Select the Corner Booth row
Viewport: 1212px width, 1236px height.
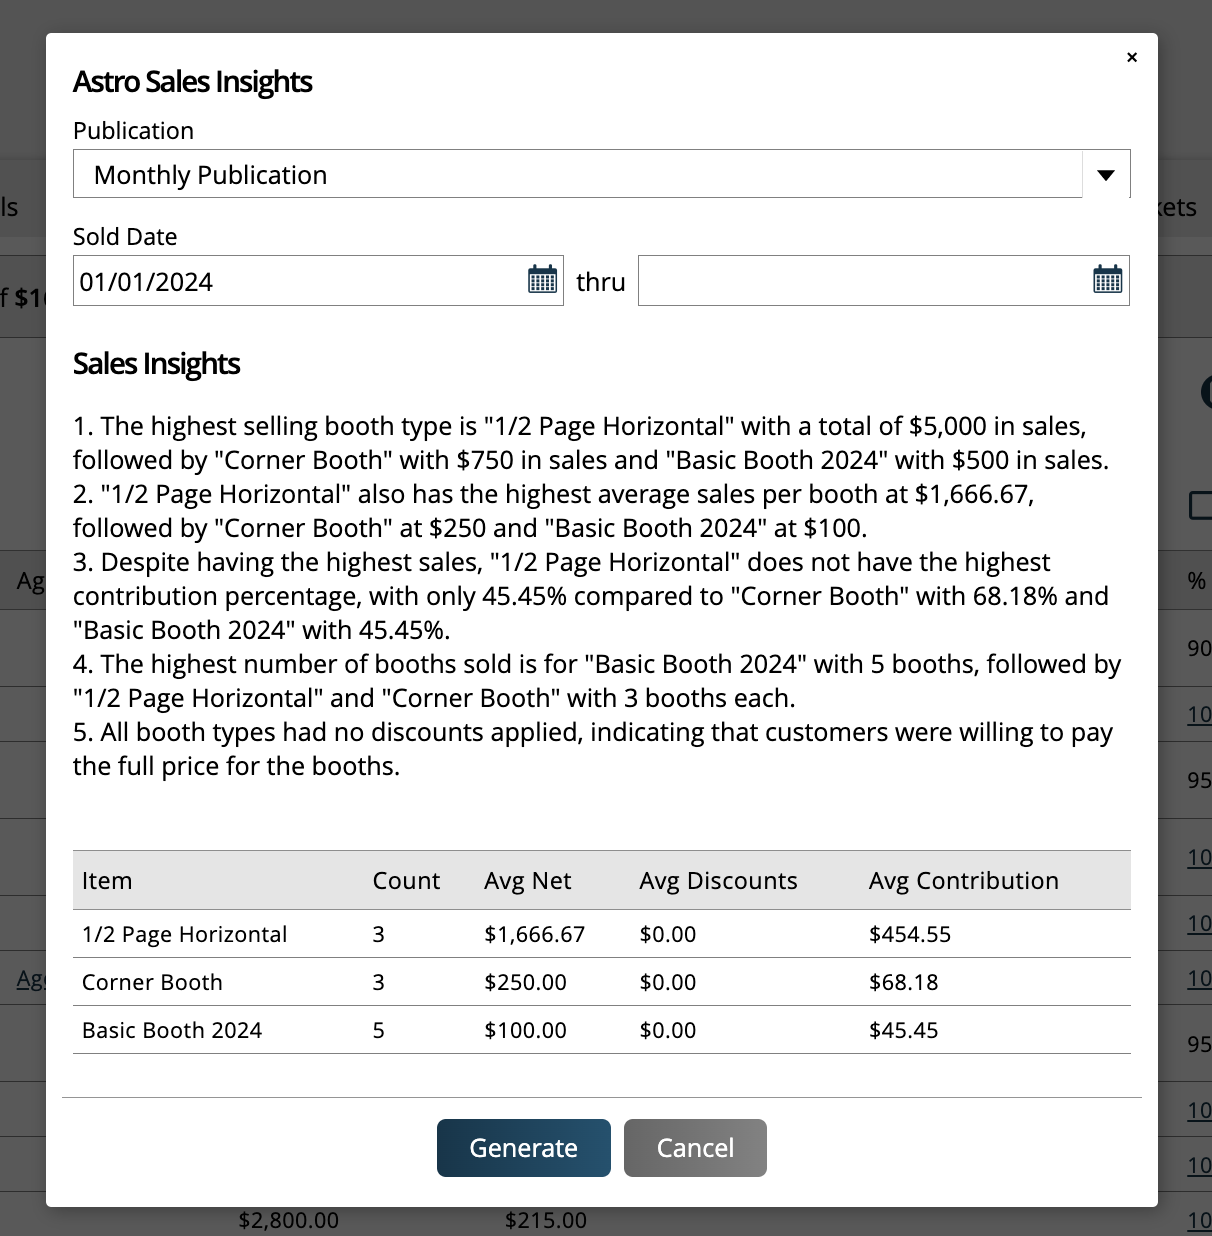(x=400, y=982)
